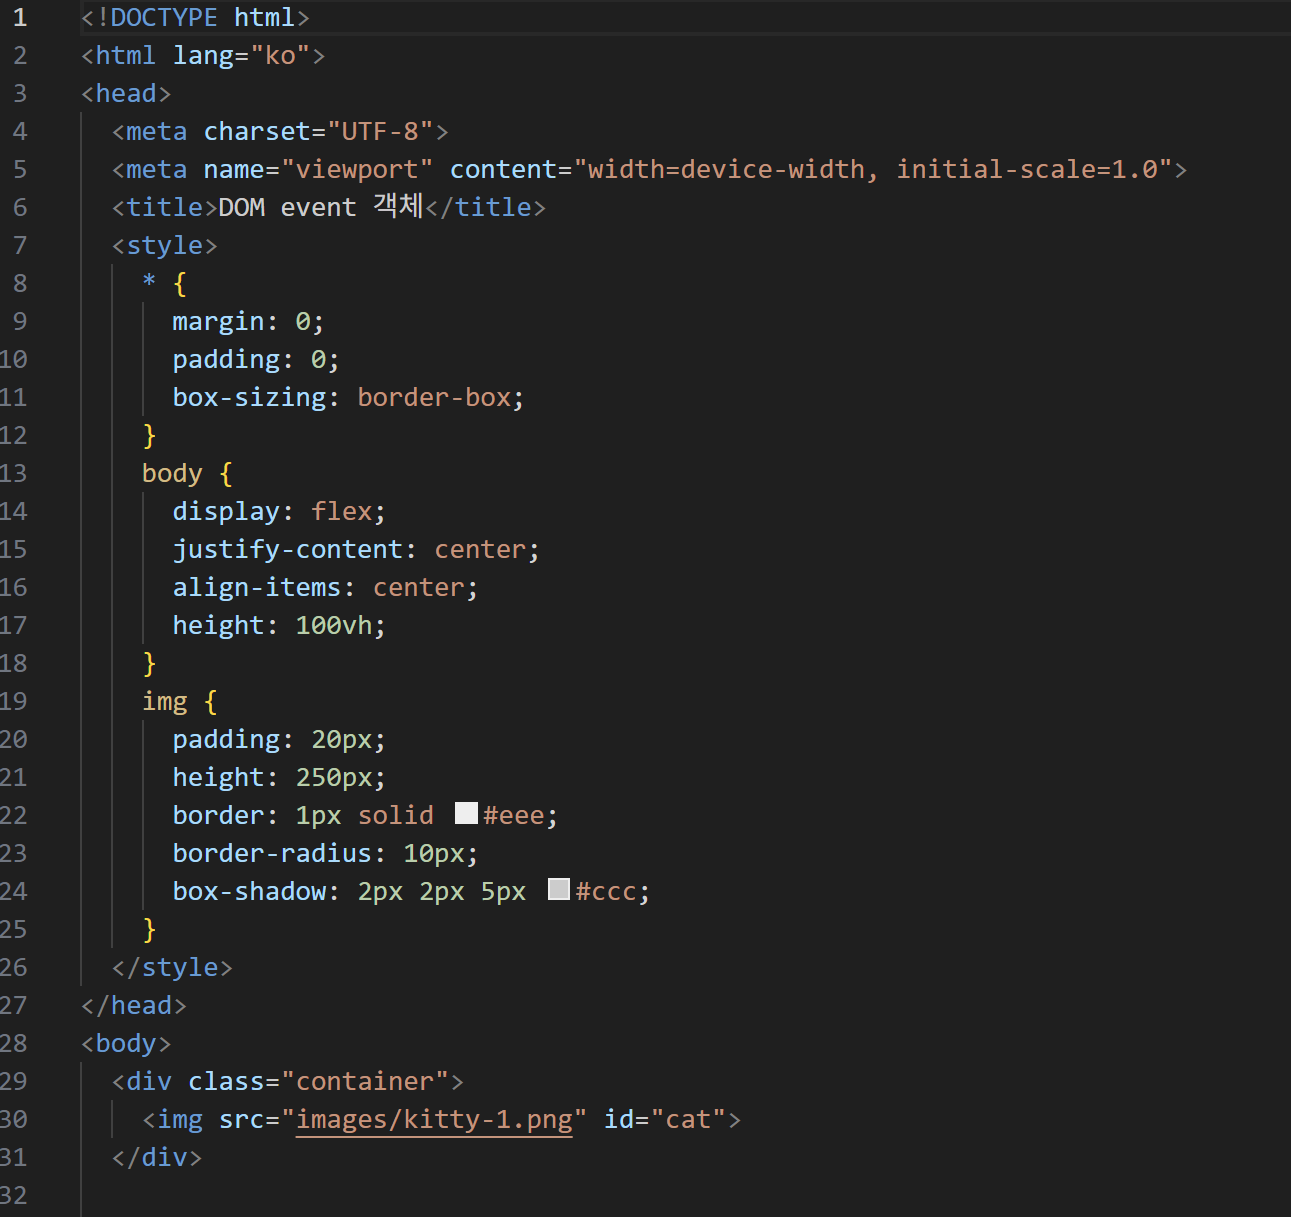Click the "cat" id attribute value
Viewport: 1291px width, 1217px height.
[688, 1119]
